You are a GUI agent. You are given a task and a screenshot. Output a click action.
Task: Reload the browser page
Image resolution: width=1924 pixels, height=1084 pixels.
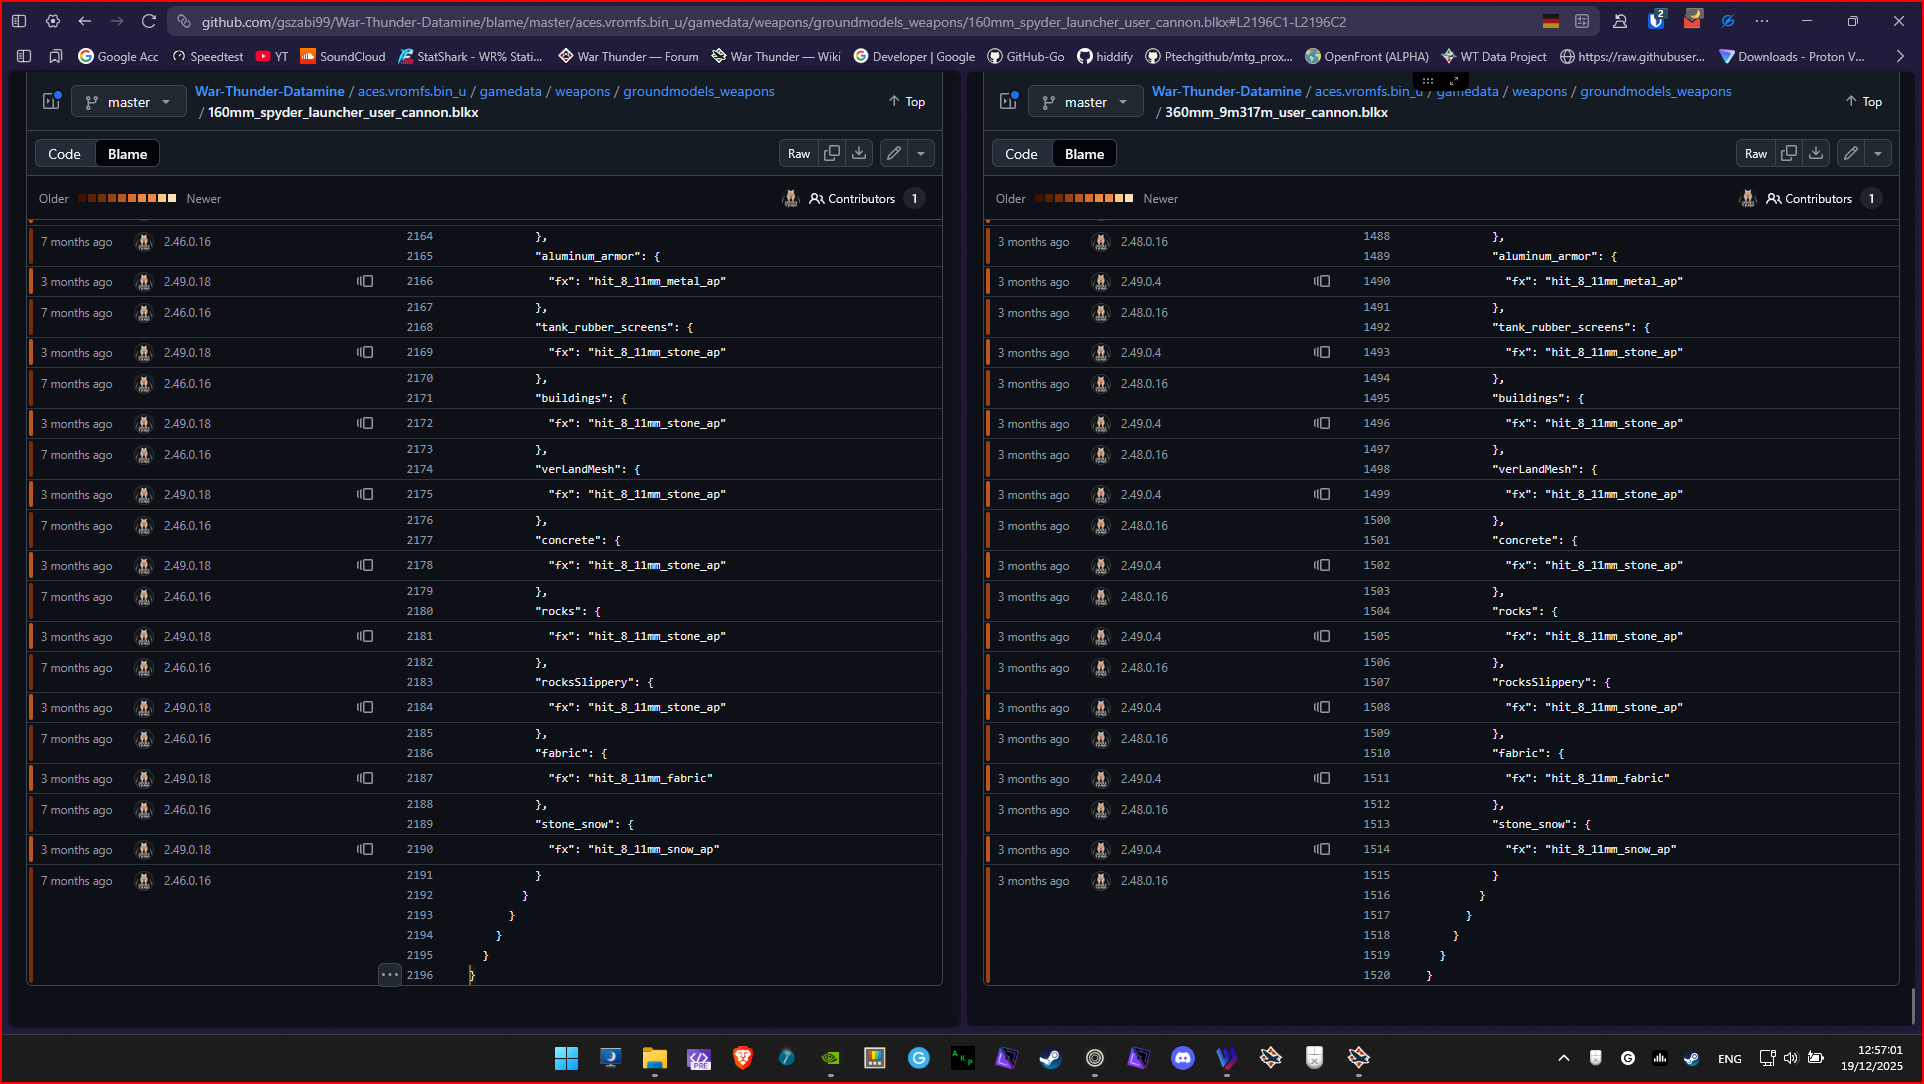(149, 21)
